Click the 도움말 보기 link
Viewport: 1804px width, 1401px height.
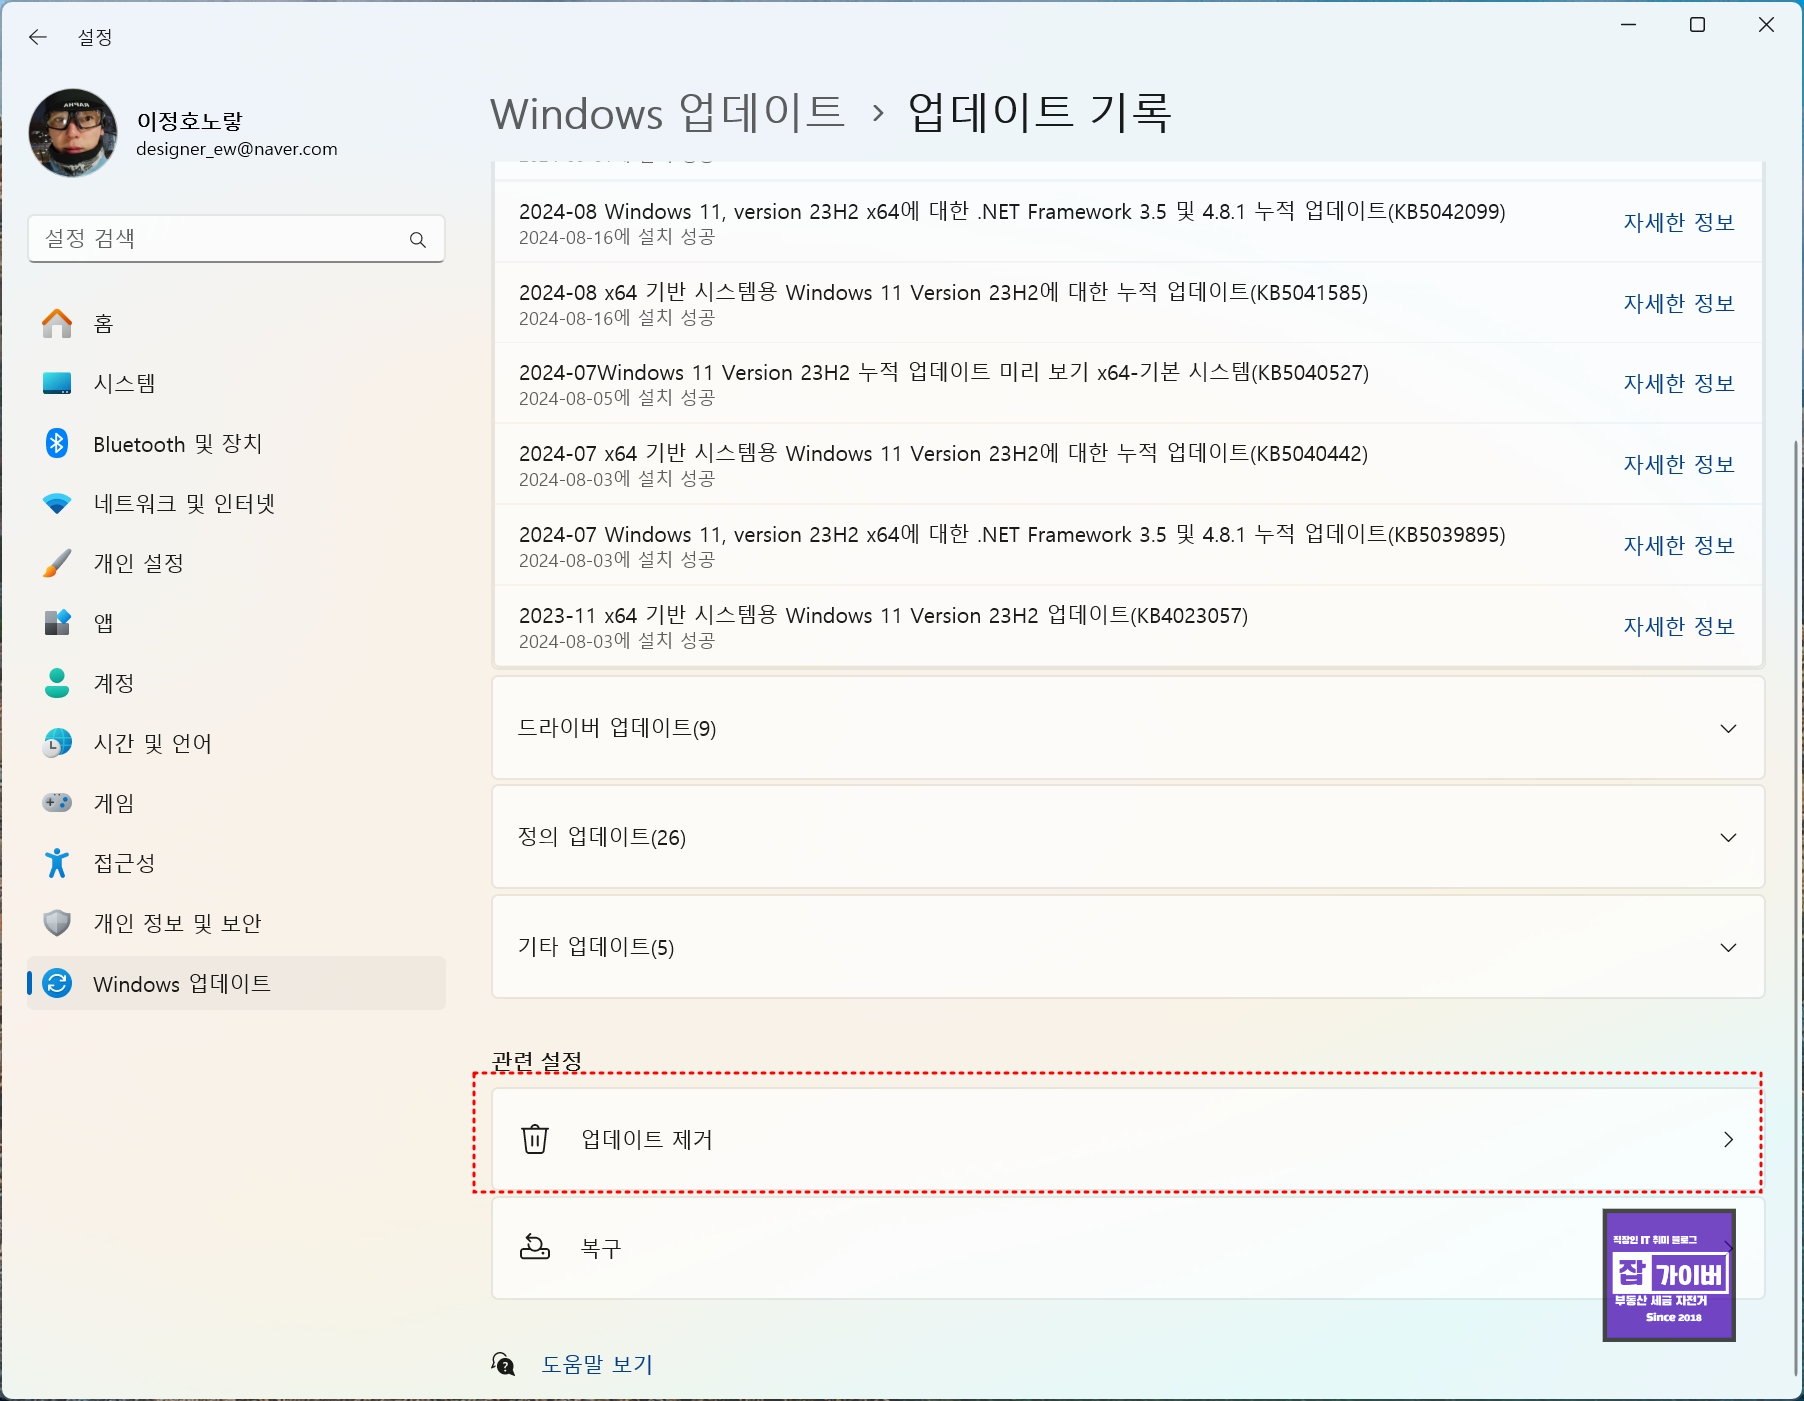(x=597, y=1364)
